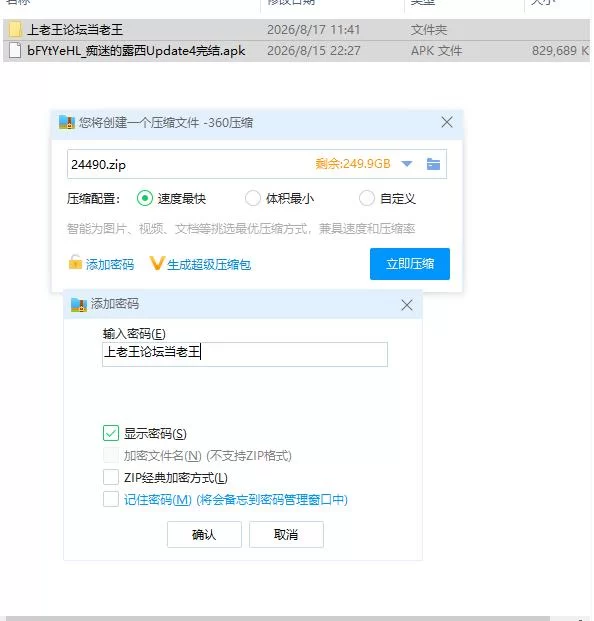Click the 压缩配置 label
The height and width of the screenshot is (621, 594).
coord(93,198)
